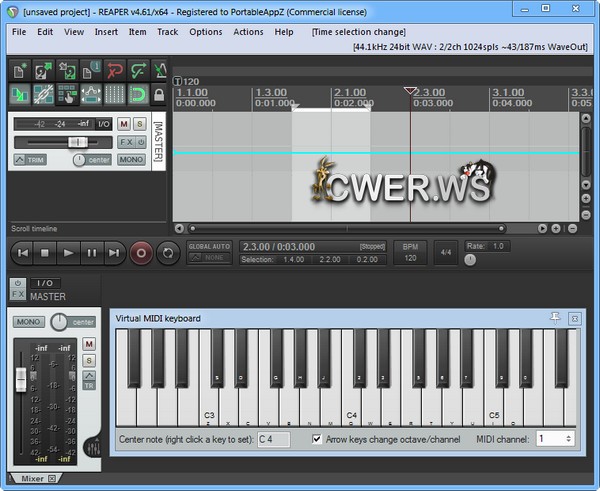
Task: Open the 4/4 time signature selector
Action: coord(445,253)
